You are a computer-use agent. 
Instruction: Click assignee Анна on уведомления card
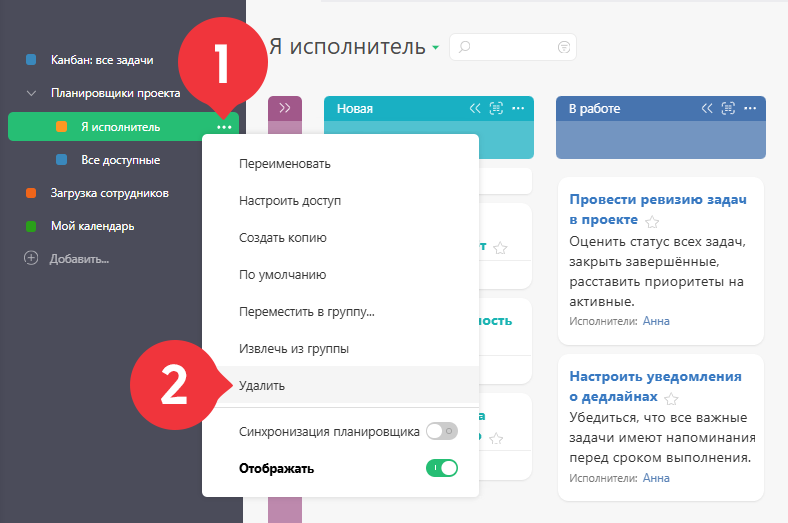(656, 478)
